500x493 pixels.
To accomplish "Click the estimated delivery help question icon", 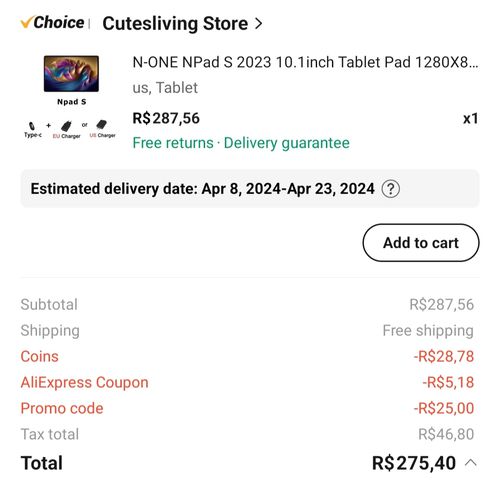I will (390, 189).
